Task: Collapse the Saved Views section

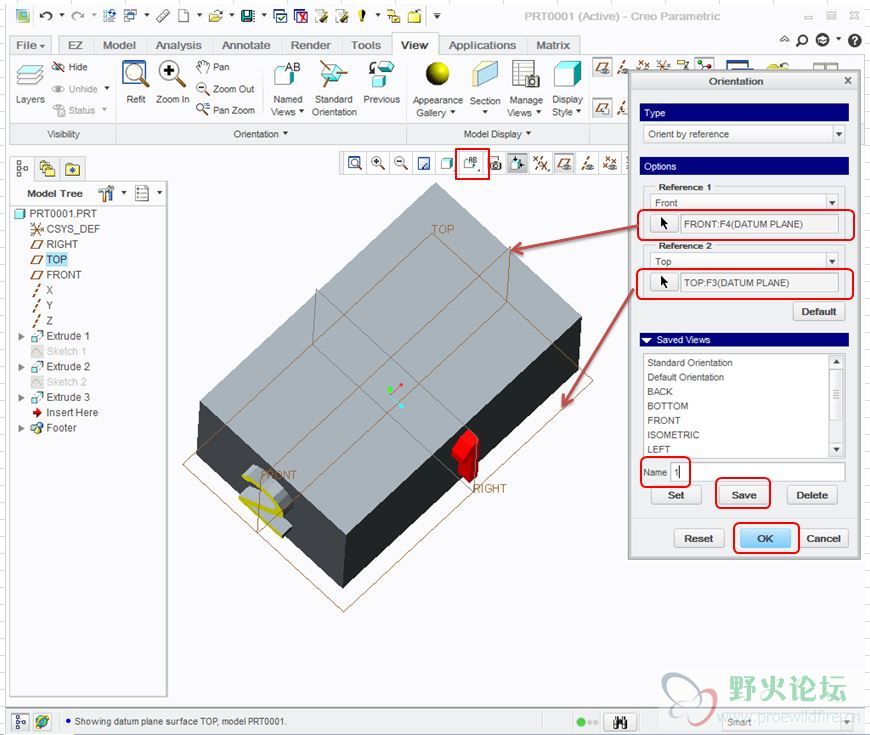Action: click(646, 339)
